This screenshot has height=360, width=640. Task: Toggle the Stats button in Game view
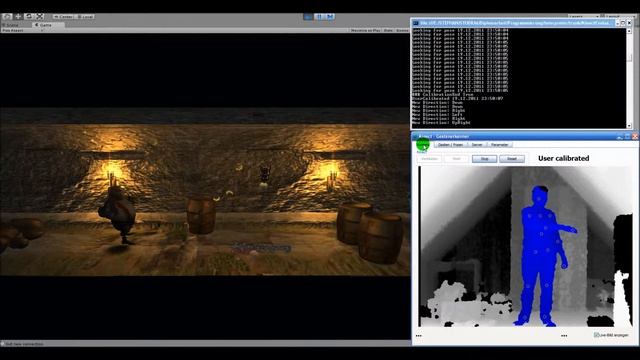point(388,30)
